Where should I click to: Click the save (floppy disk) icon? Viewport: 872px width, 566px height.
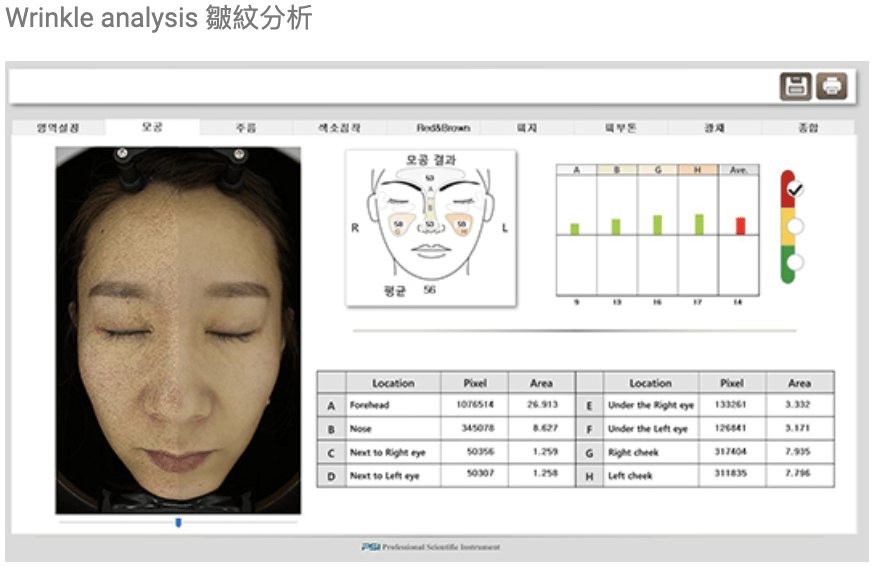tap(796, 86)
